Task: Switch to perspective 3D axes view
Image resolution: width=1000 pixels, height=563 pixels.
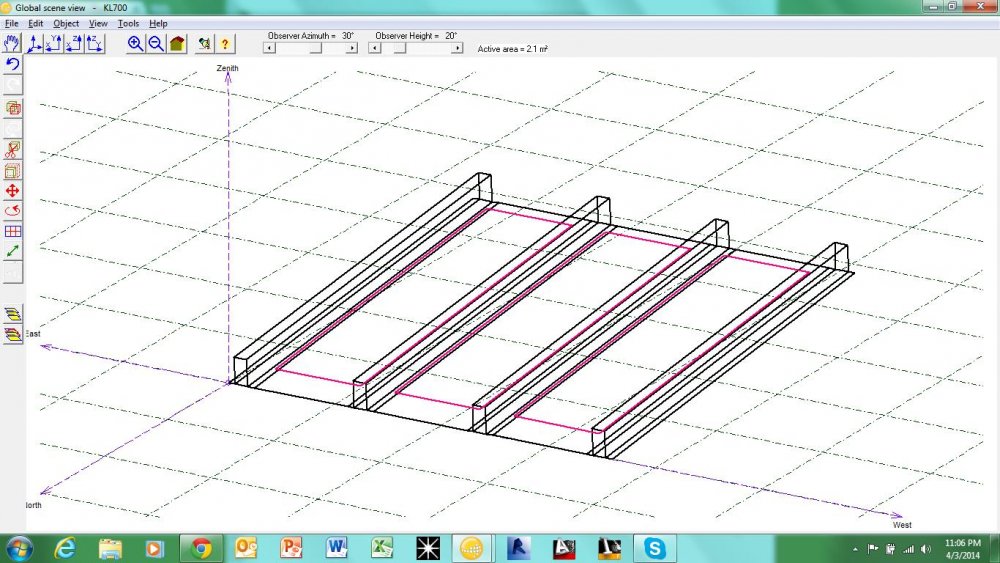Action: click(x=36, y=43)
